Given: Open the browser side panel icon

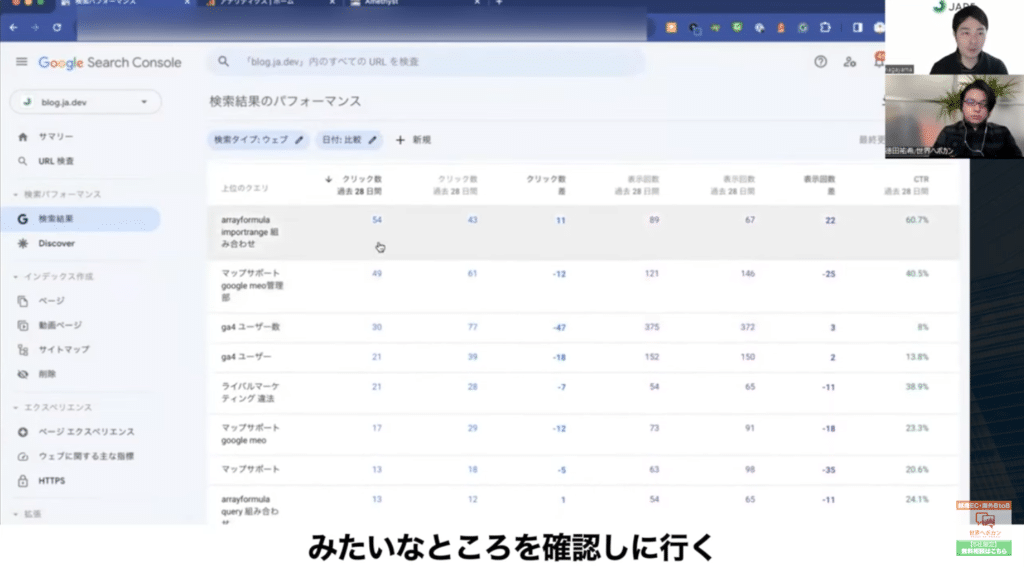Looking at the screenshot, I should pyautogui.click(x=857, y=27).
